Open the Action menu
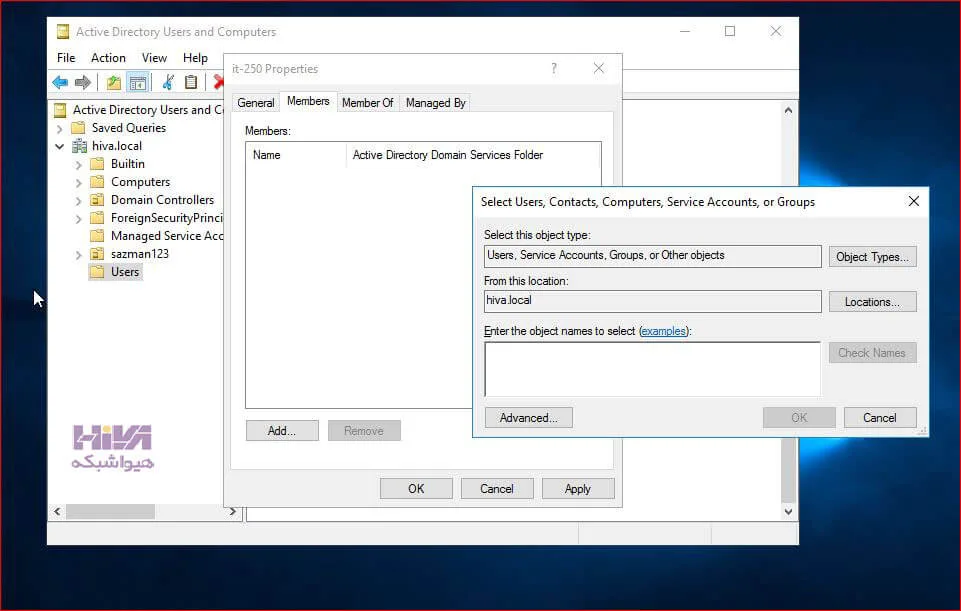Image resolution: width=961 pixels, height=611 pixels. tap(108, 58)
